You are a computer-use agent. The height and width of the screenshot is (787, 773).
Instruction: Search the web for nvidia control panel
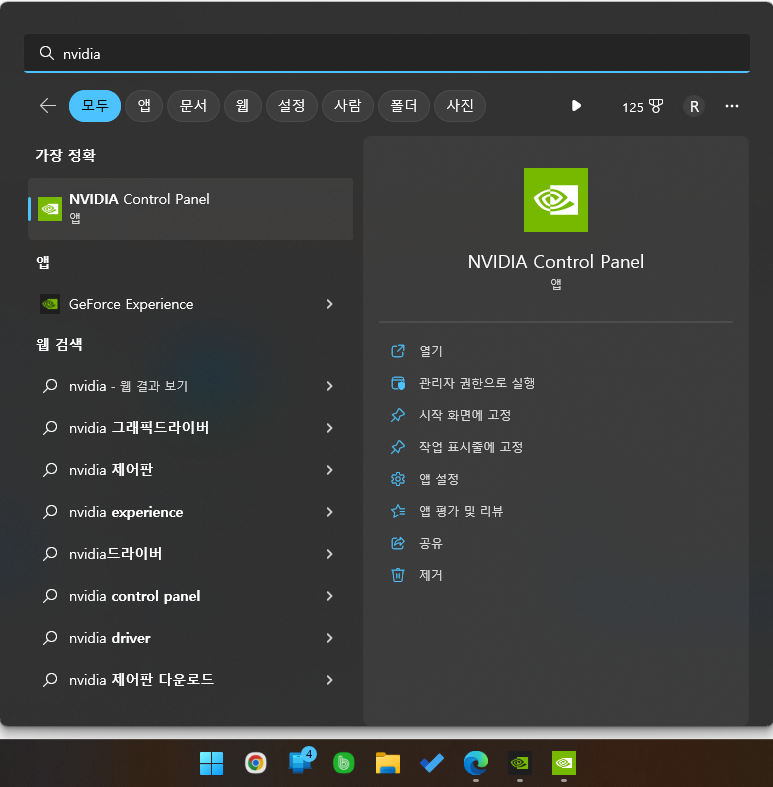pos(191,596)
